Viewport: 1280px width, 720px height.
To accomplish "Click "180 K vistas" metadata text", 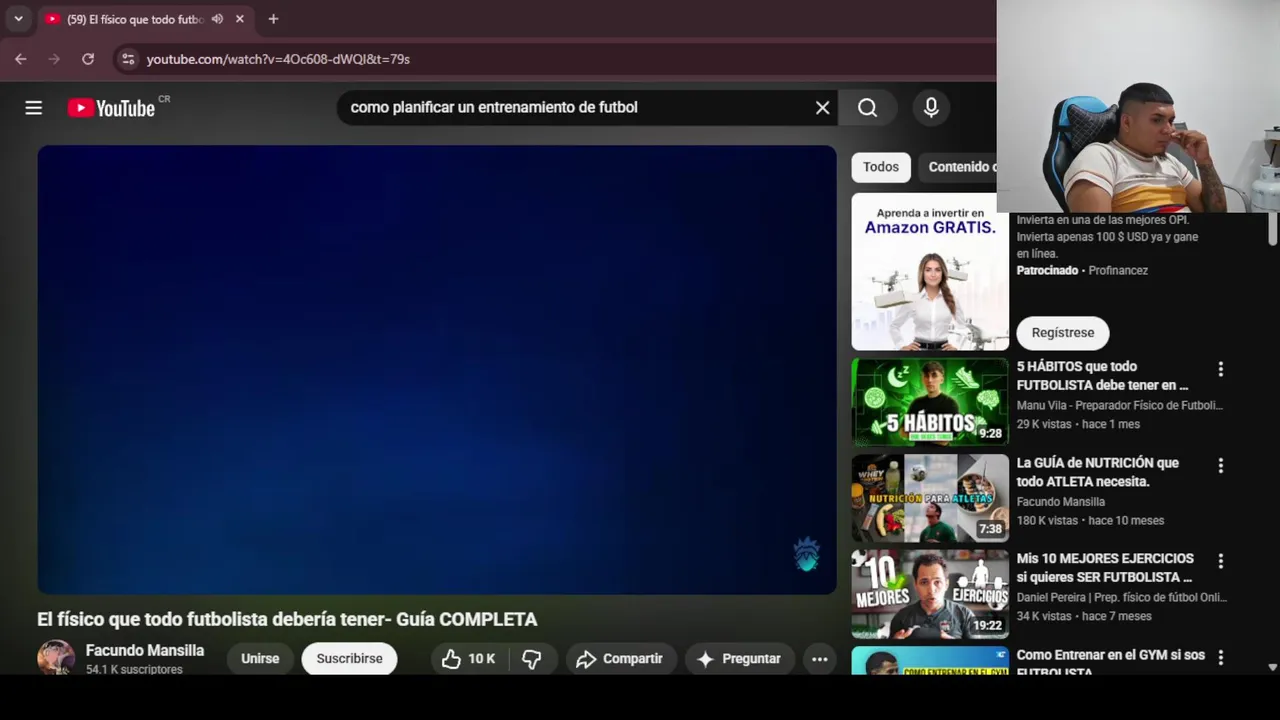I will tap(1047, 521).
